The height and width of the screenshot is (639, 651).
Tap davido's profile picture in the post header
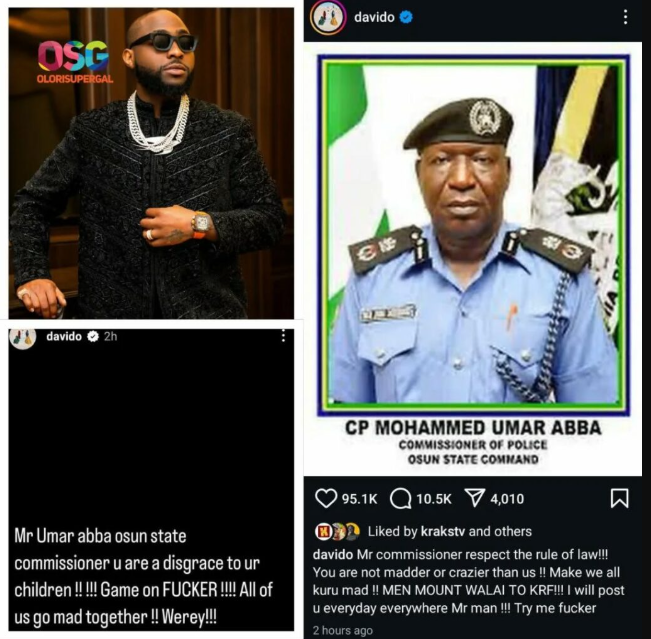coord(328,17)
